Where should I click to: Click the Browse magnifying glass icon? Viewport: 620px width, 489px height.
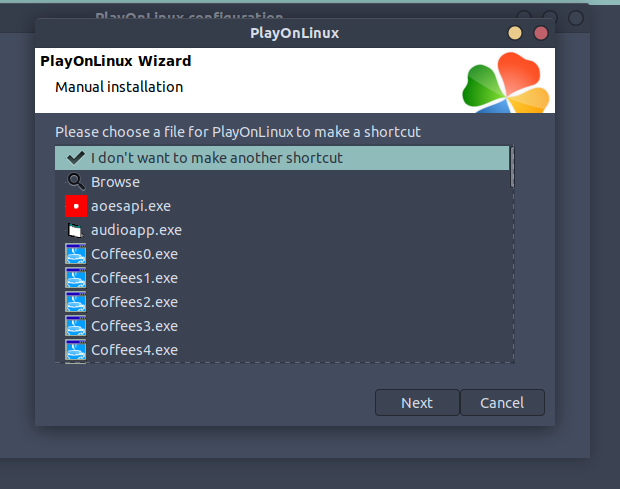[76, 182]
